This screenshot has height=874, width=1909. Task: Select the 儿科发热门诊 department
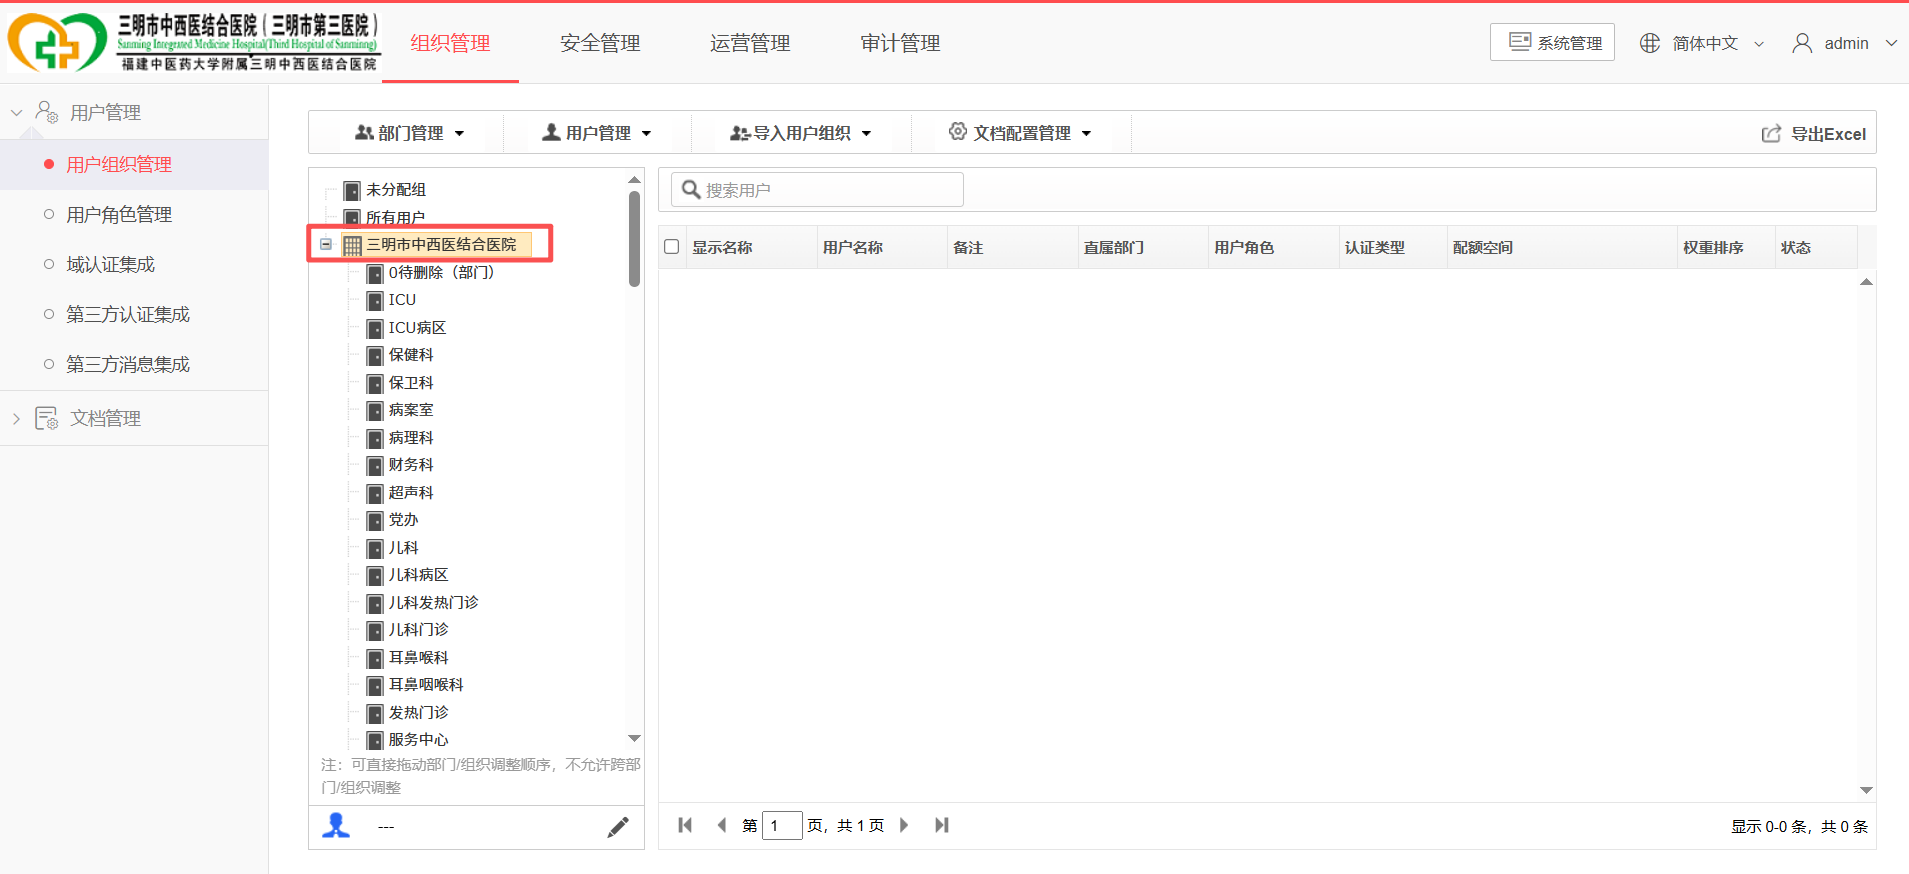click(433, 602)
